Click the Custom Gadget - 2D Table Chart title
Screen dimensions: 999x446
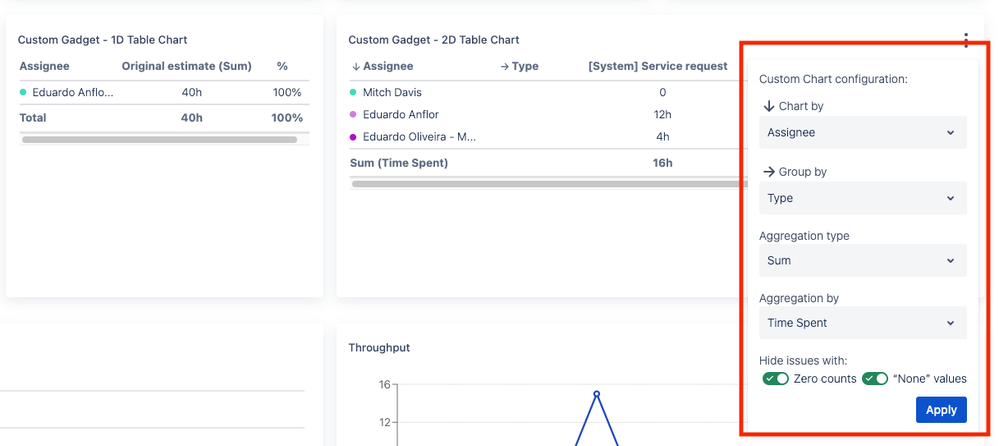pos(434,40)
